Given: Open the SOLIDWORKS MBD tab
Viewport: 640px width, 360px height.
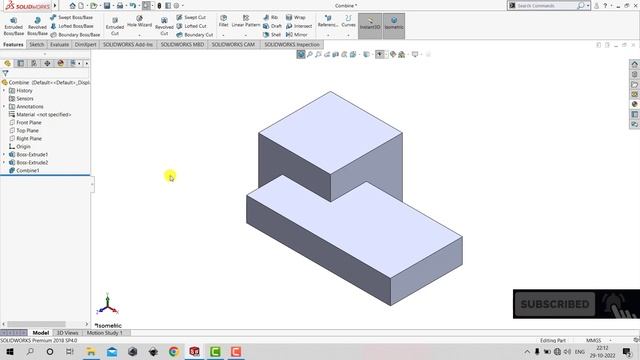Looking at the screenshot, I should tap(182, 44).
